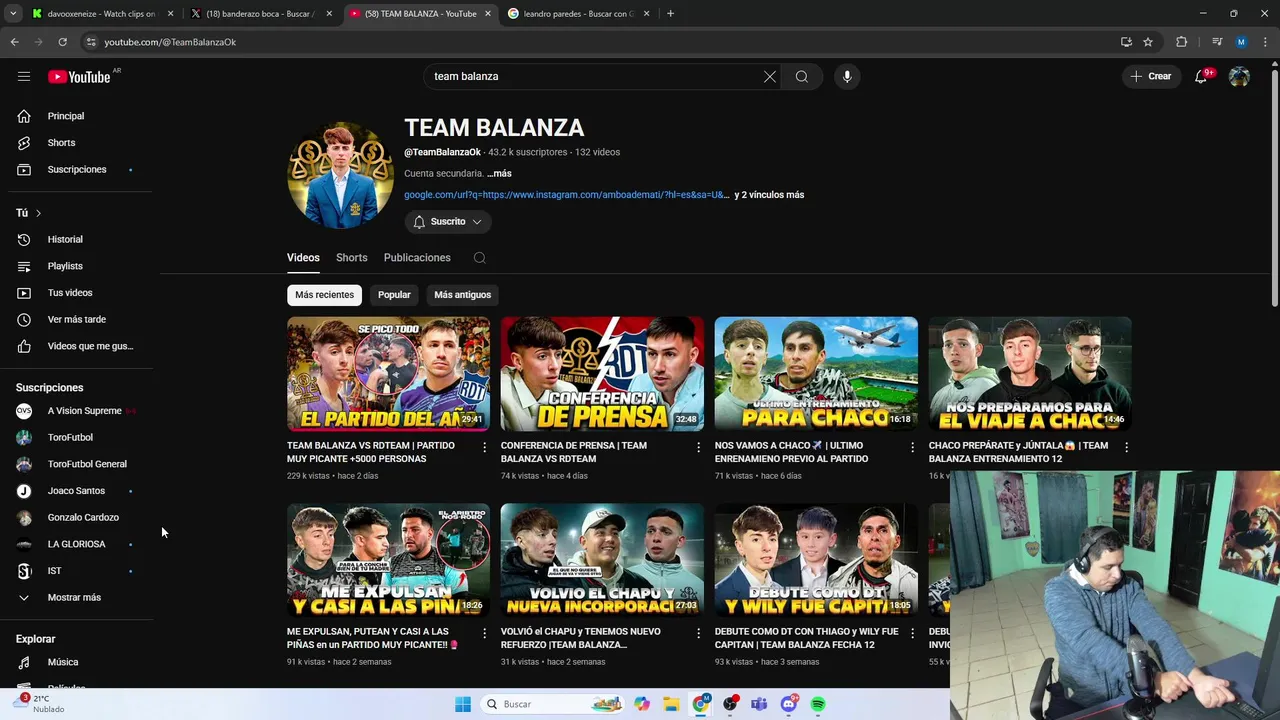Screen dimensions: 1280x720
Task: Open Suscripciones in the sidebar
Action: (78, 170)
